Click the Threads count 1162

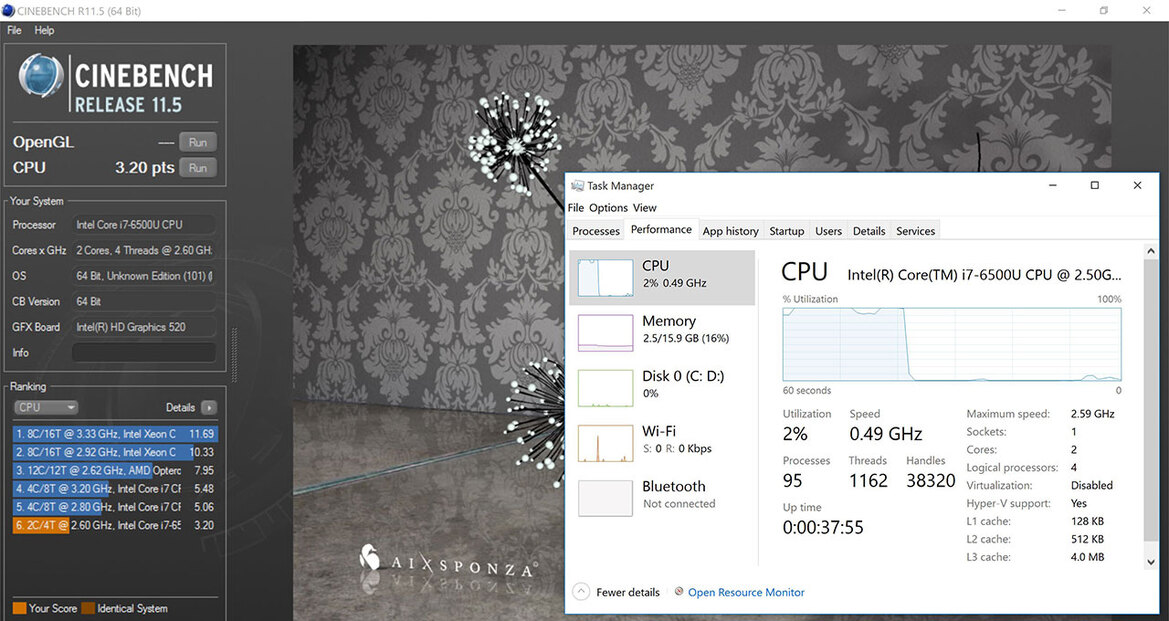pyautogui.click(x=869, y=481)
